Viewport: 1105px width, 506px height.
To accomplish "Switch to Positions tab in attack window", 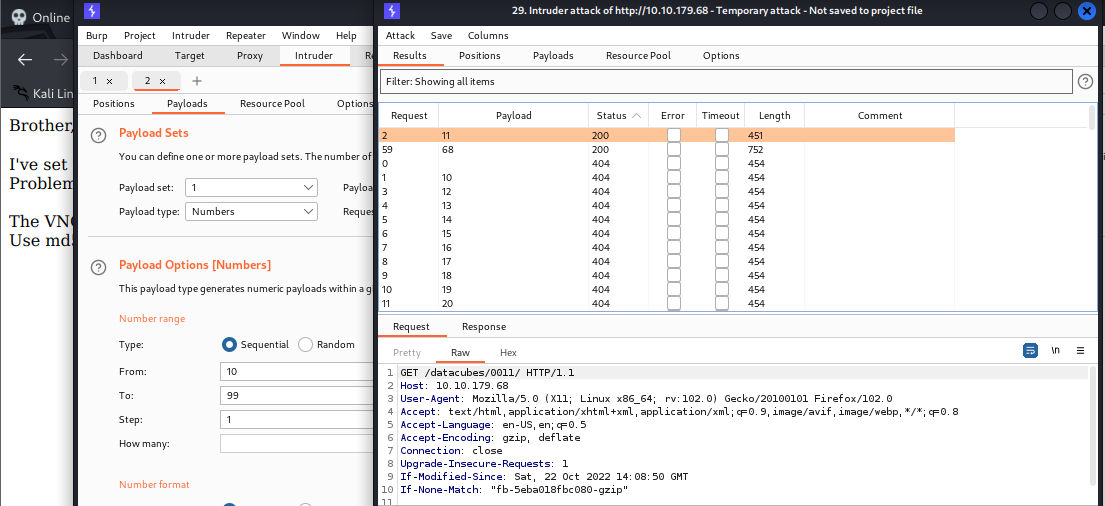I will click(479, 56).
